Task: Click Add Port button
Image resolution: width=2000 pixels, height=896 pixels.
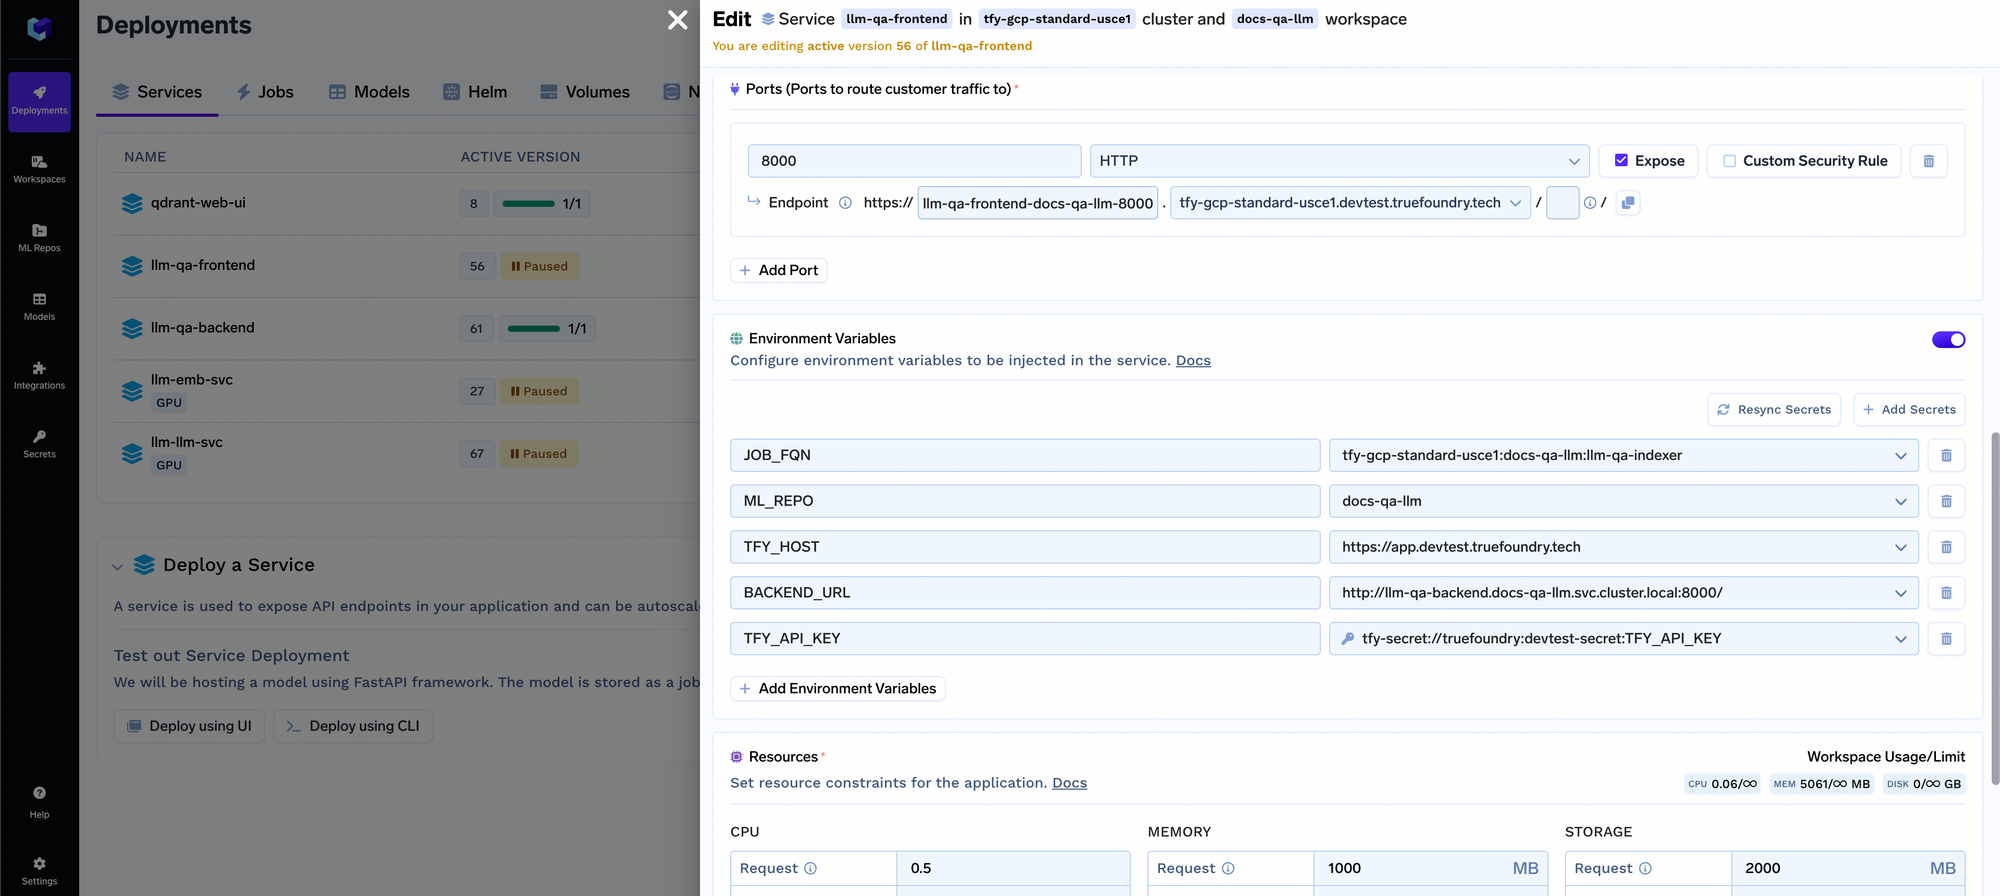Action: click(779, 270)
